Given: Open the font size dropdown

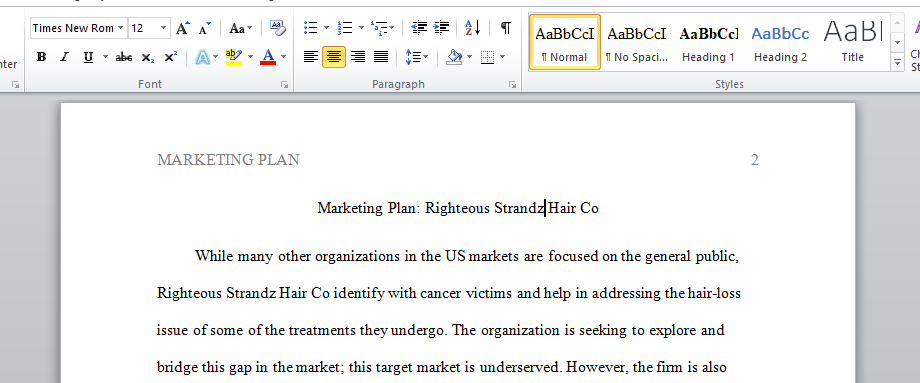Looking at the screenshot, I should point(163,28).
